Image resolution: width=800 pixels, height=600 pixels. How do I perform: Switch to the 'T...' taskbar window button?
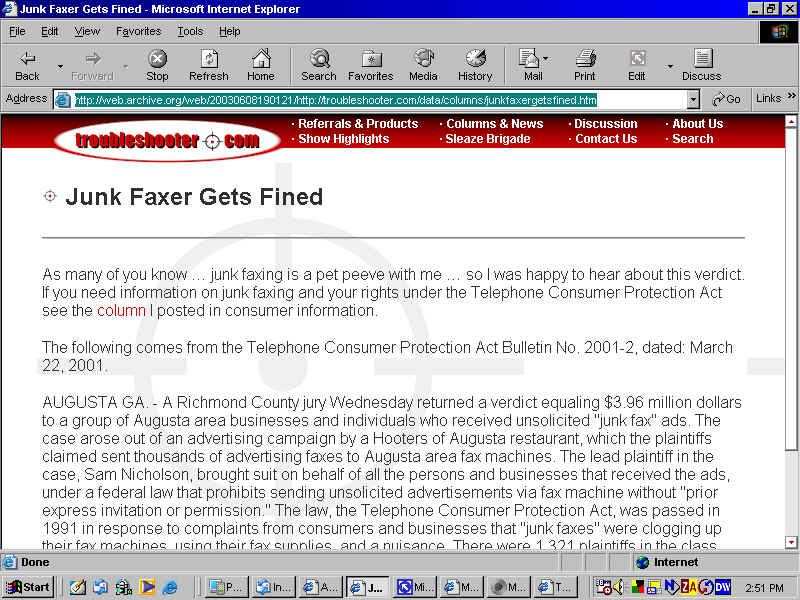556,587
